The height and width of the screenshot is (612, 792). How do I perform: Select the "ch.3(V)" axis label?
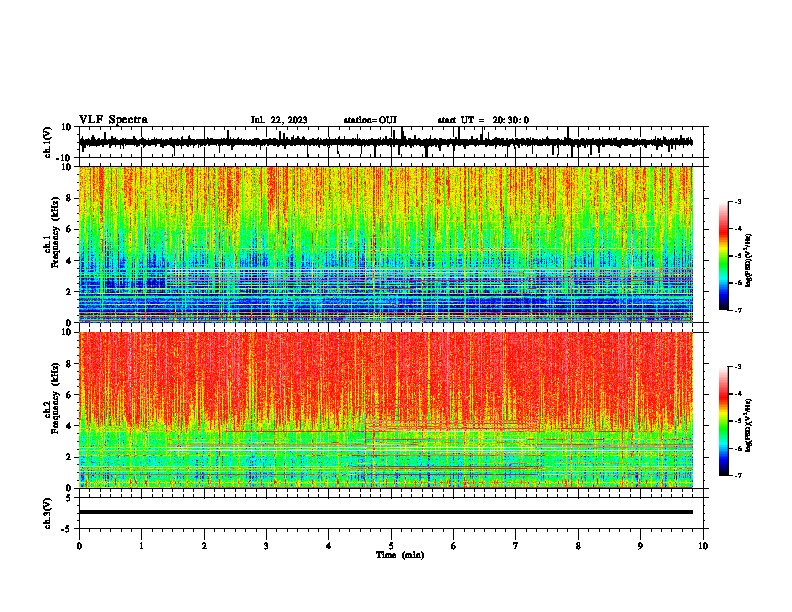click(x=48, y=513)
